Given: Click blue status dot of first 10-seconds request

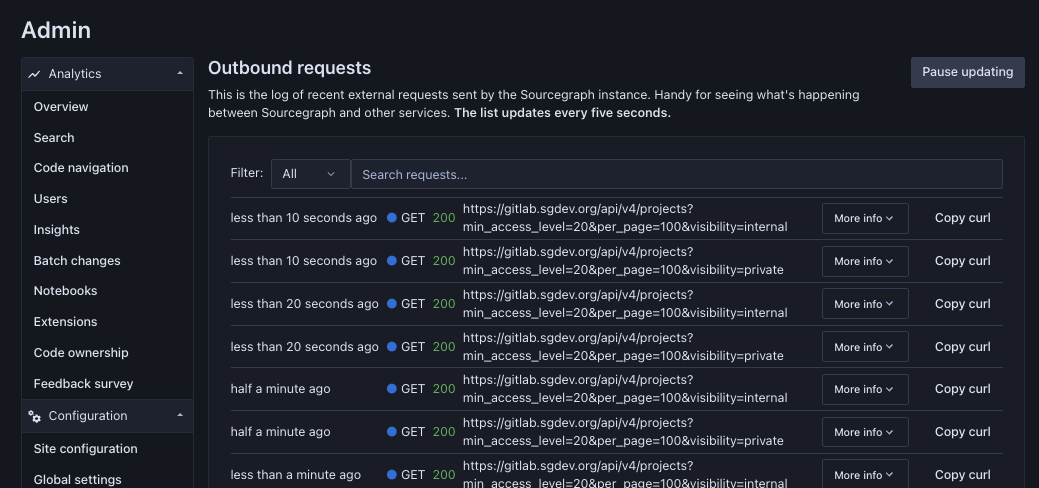Looking at the screenshot, I should (x=392, y=217).
